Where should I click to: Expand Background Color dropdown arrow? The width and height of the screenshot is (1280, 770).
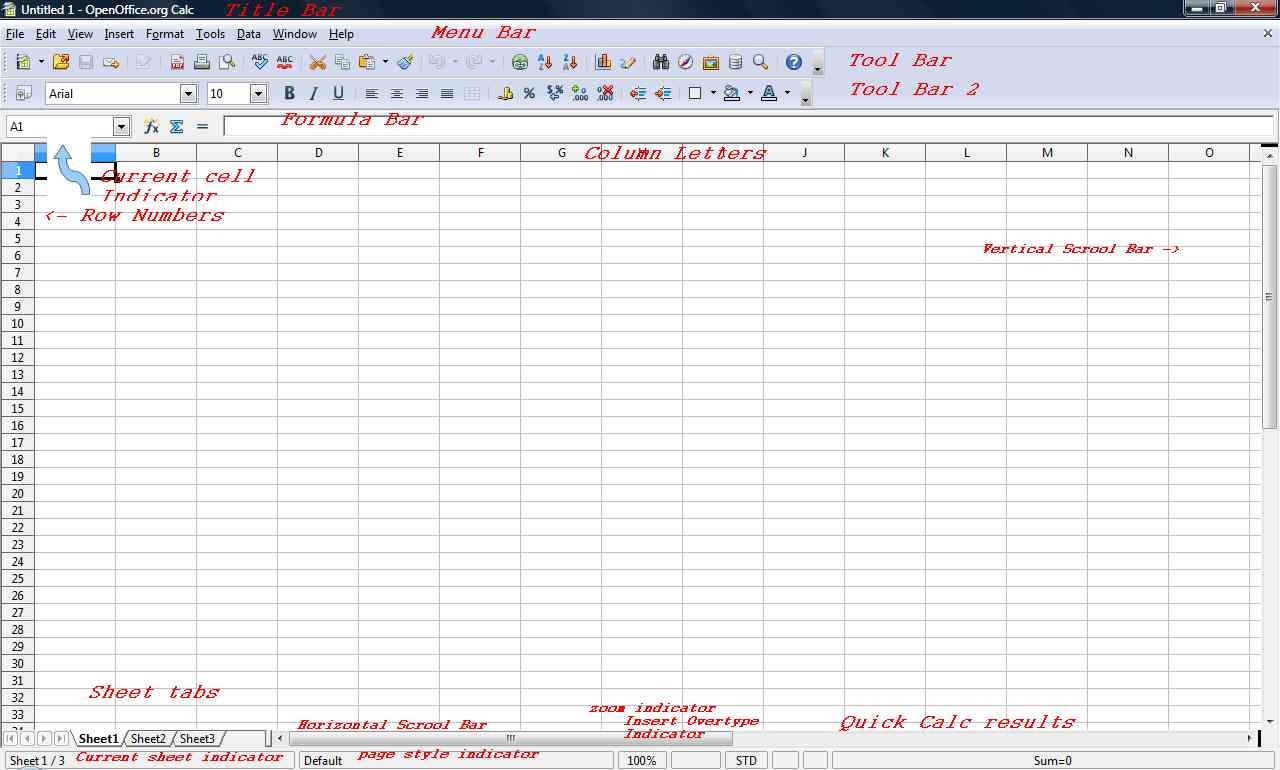click(x=750, y=93)
